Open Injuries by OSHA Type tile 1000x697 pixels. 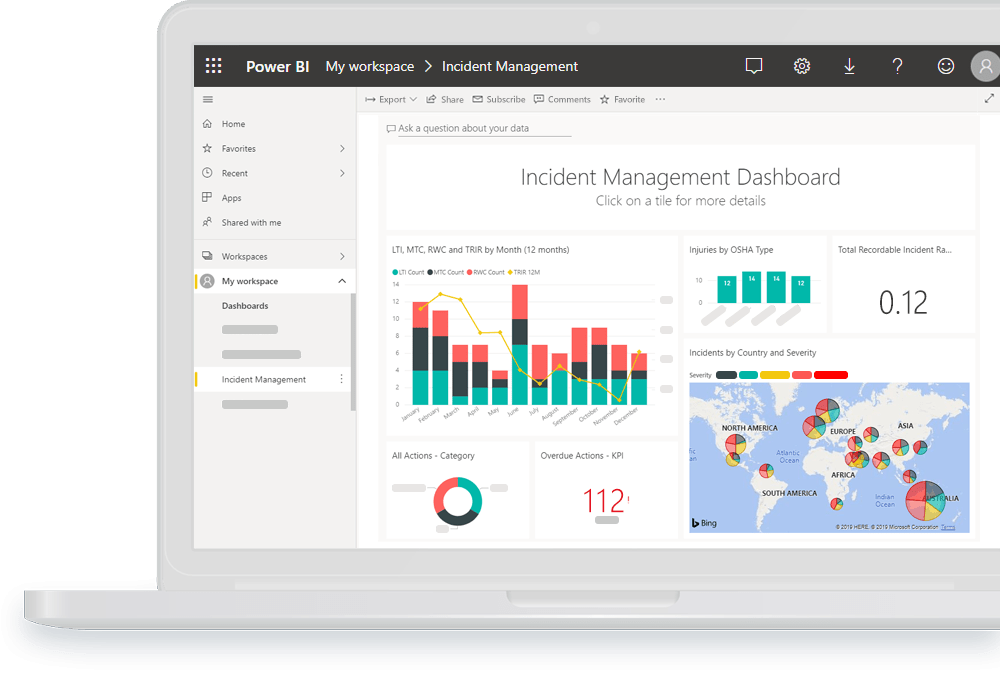pos(754,284)
